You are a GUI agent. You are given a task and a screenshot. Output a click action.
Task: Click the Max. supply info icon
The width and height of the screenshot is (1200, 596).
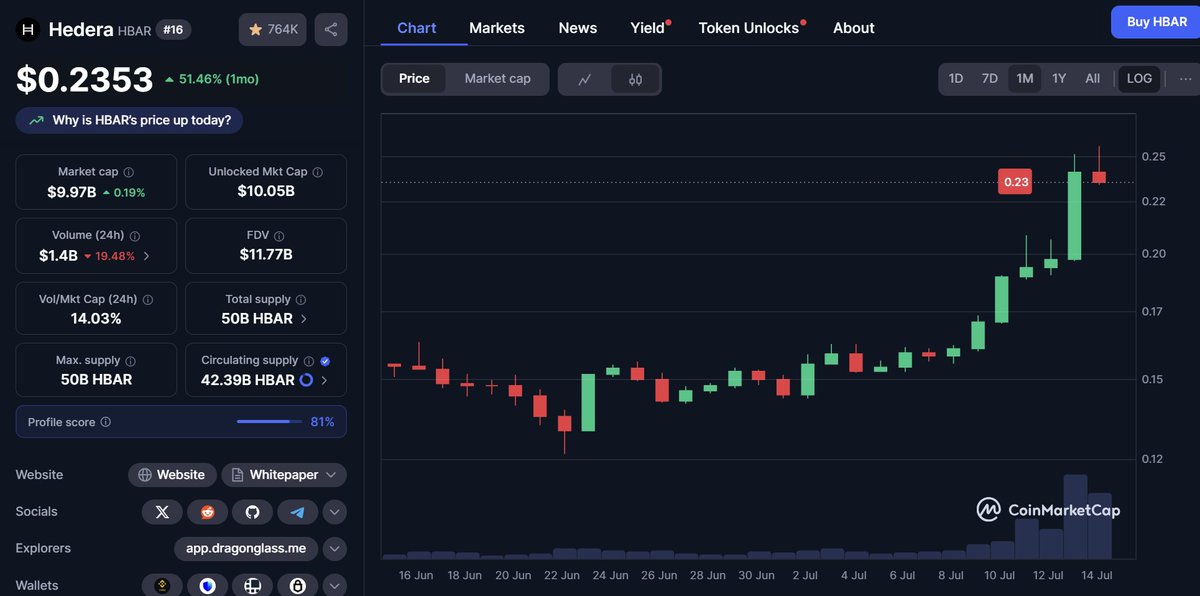tap(130, 361)
